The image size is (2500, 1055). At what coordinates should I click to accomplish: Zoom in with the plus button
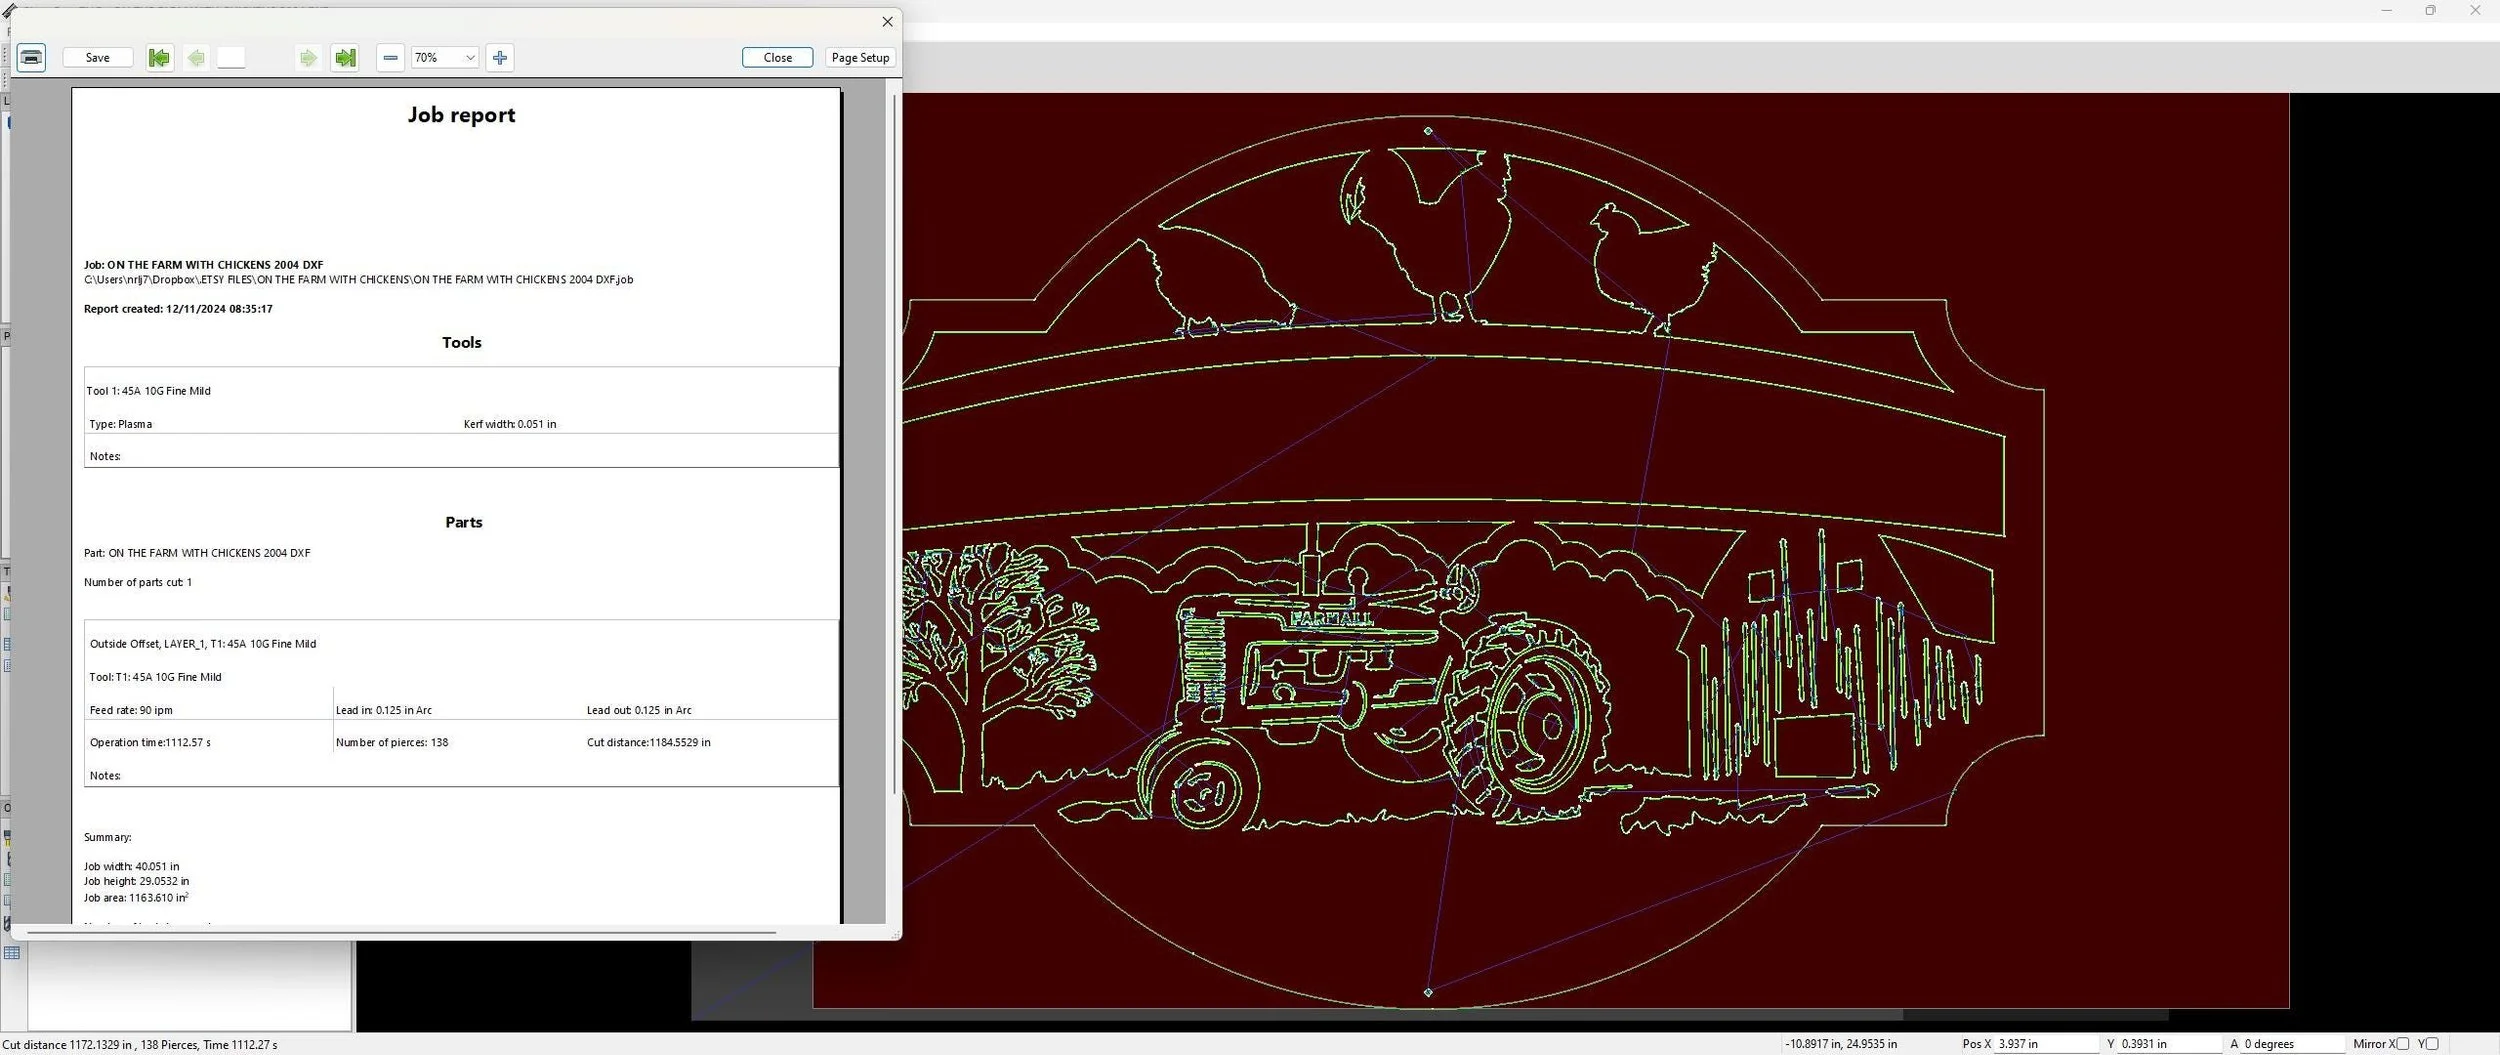tap(500, 58)
